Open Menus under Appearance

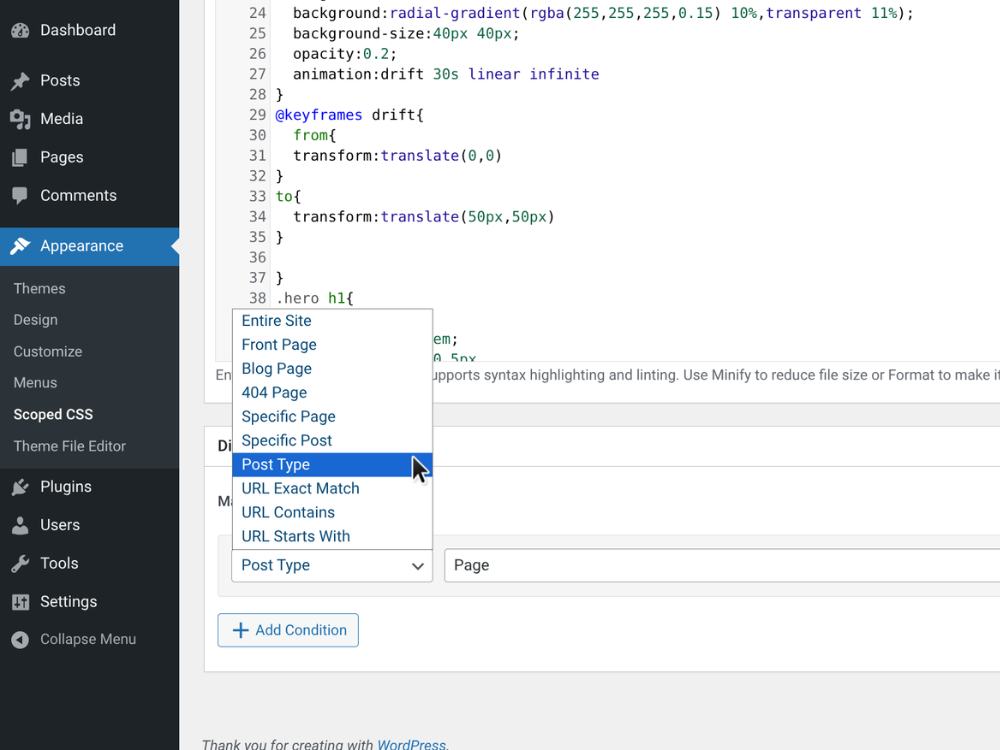(x=36, y=383)
